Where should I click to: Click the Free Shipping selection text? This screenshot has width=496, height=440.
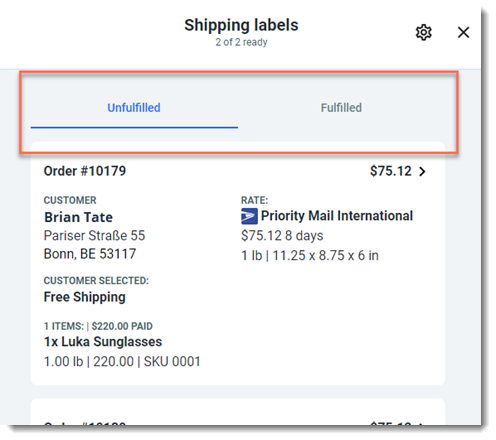(x=85, y=297)
